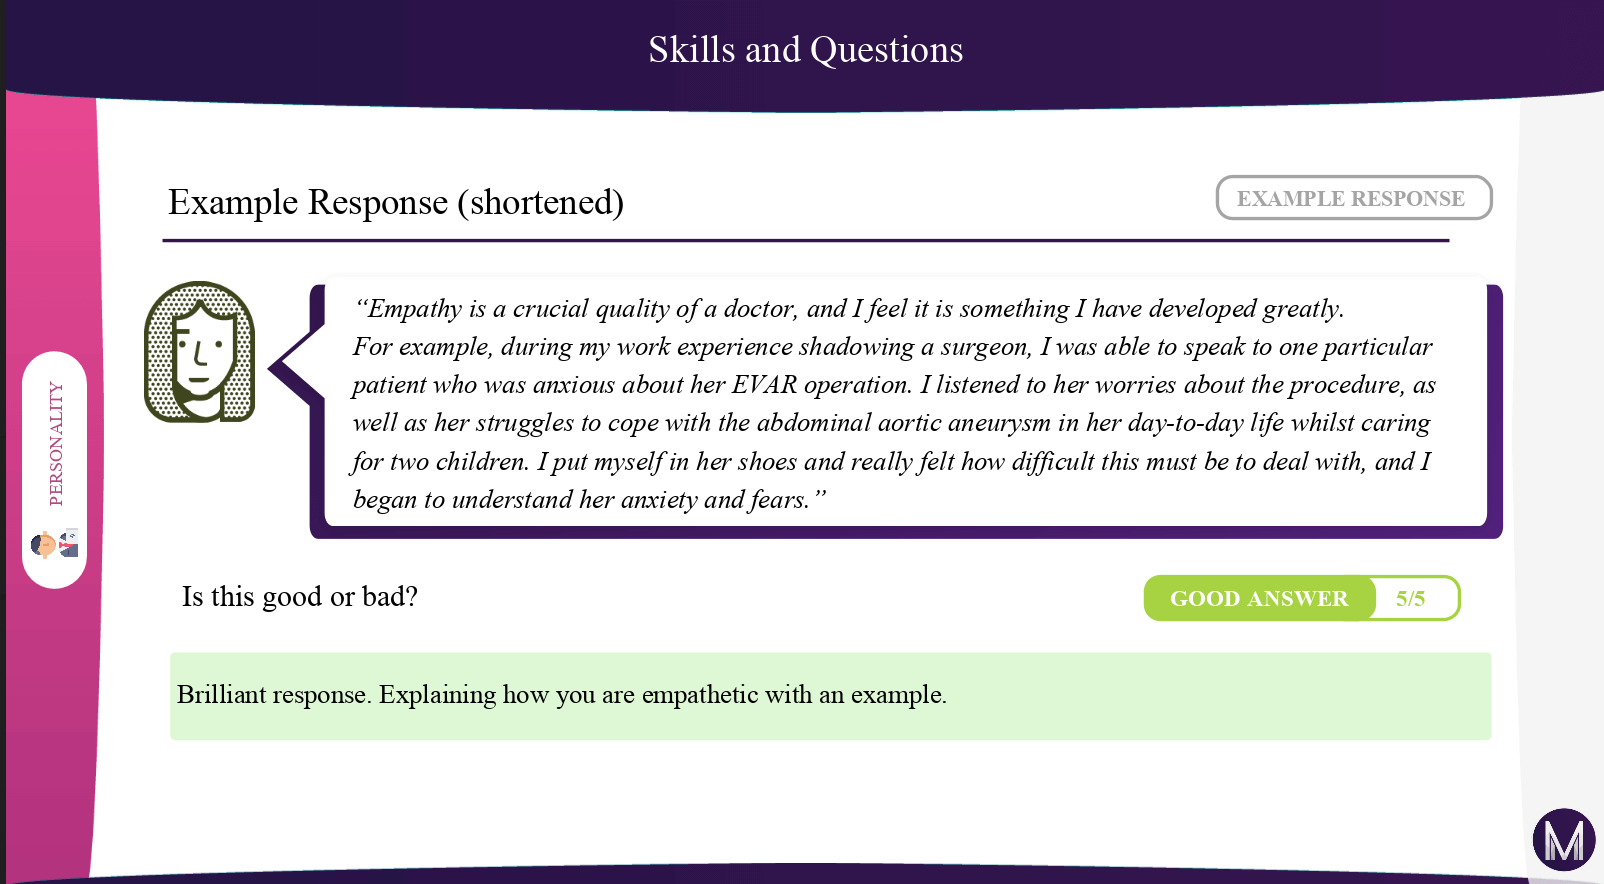1604x884 pixels.
Task: Click the words 'EVAR operation' in the quote
Action: (820, 385)
